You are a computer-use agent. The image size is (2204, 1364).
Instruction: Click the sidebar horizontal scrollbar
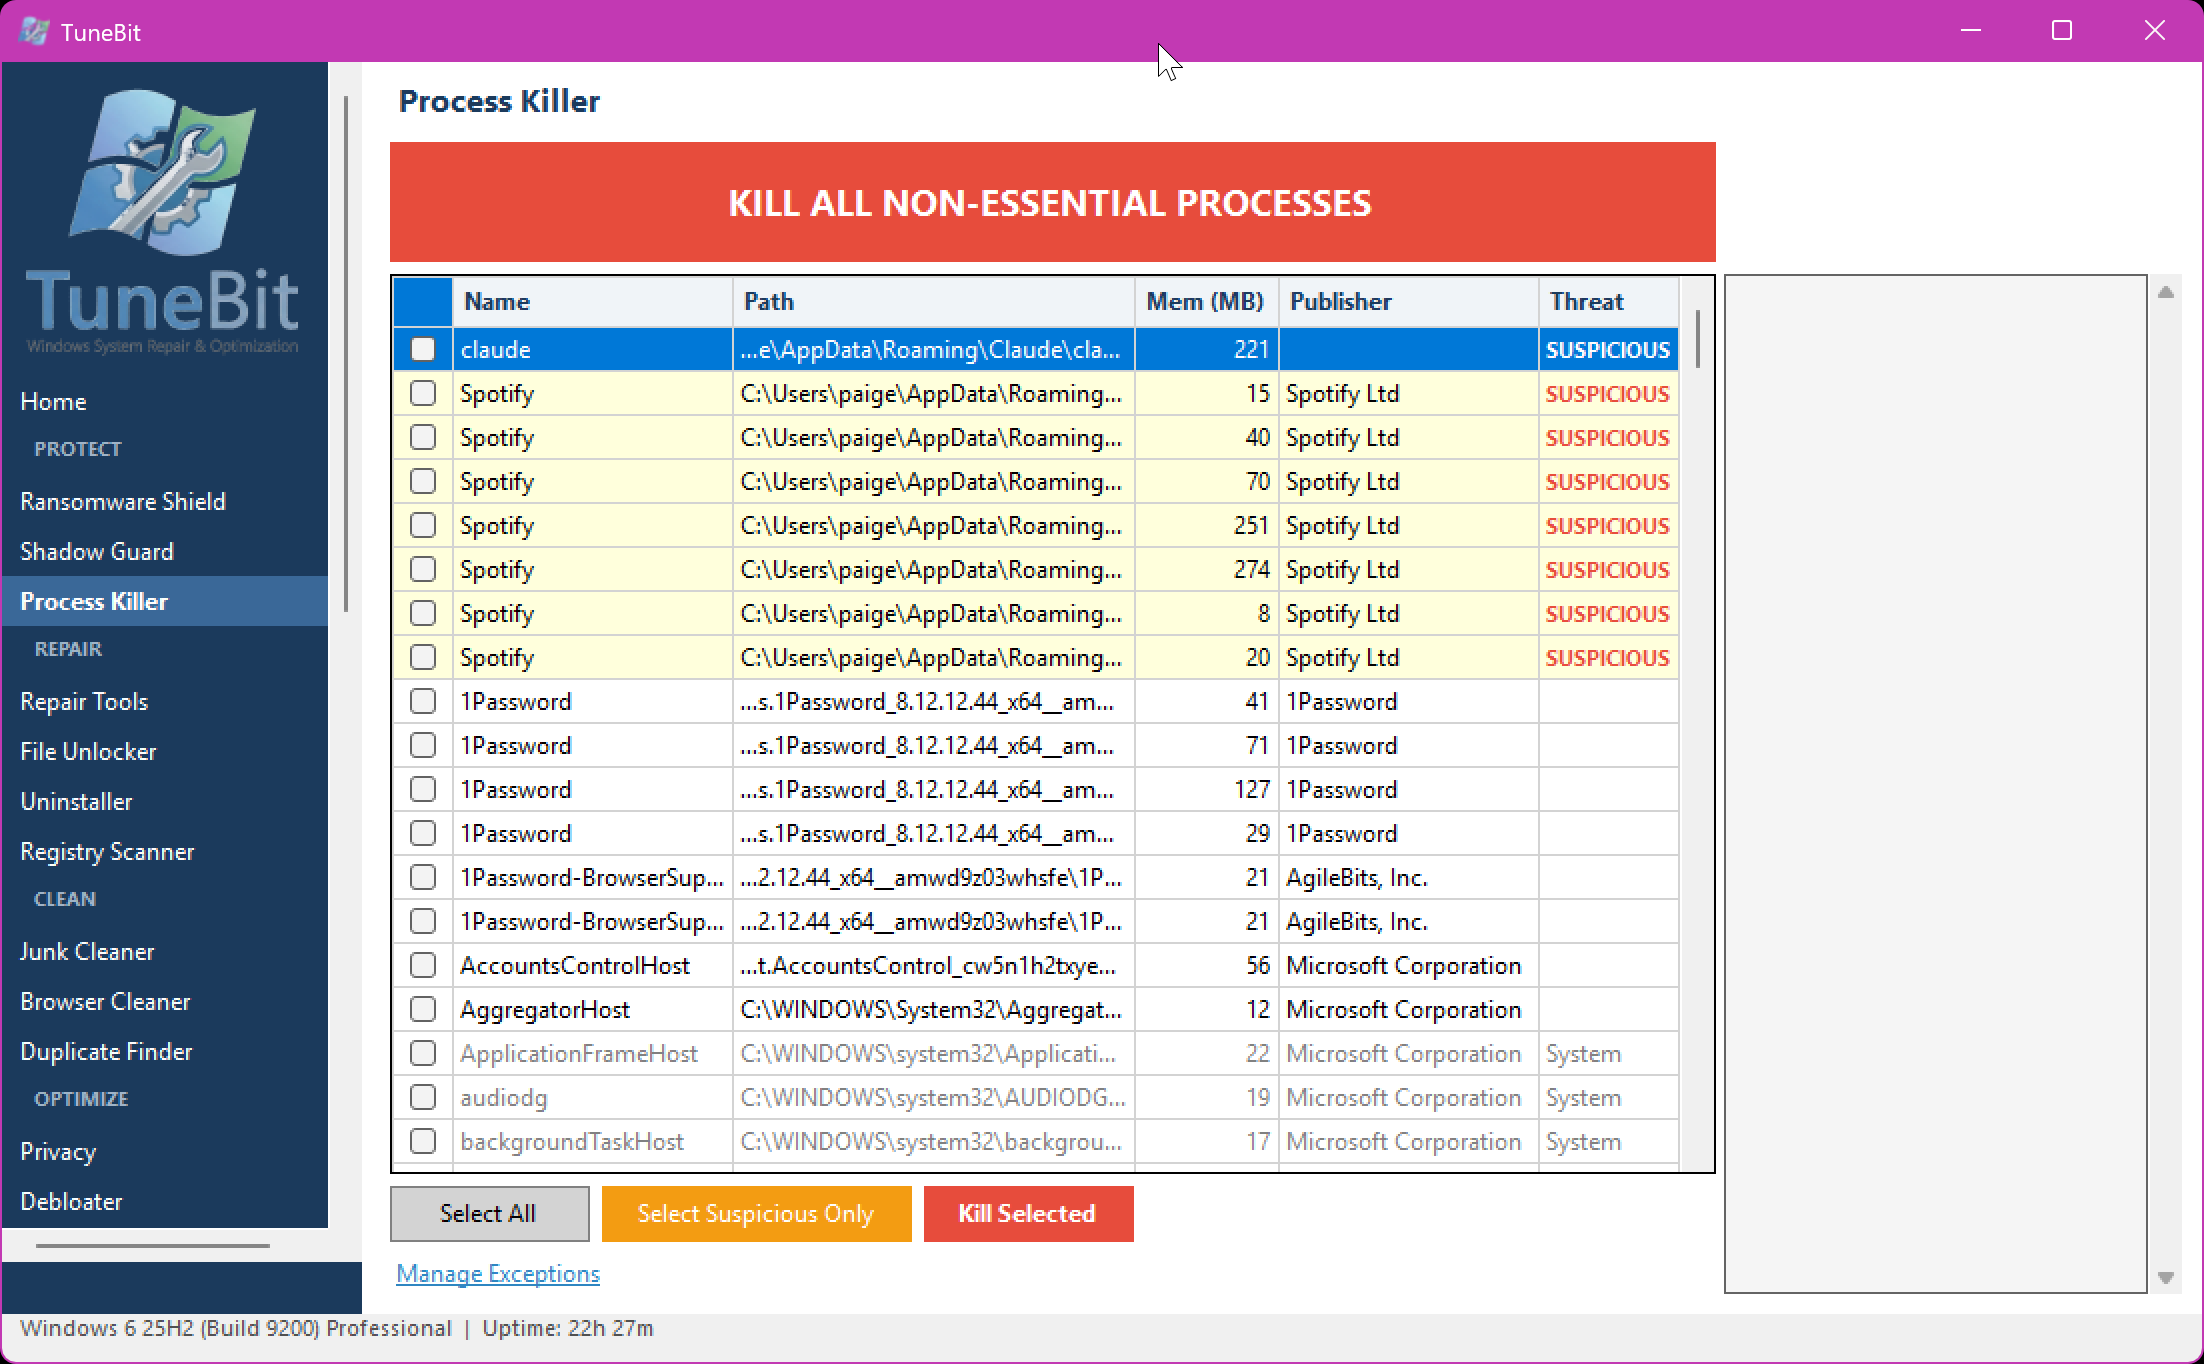(x=153, y=1246)
